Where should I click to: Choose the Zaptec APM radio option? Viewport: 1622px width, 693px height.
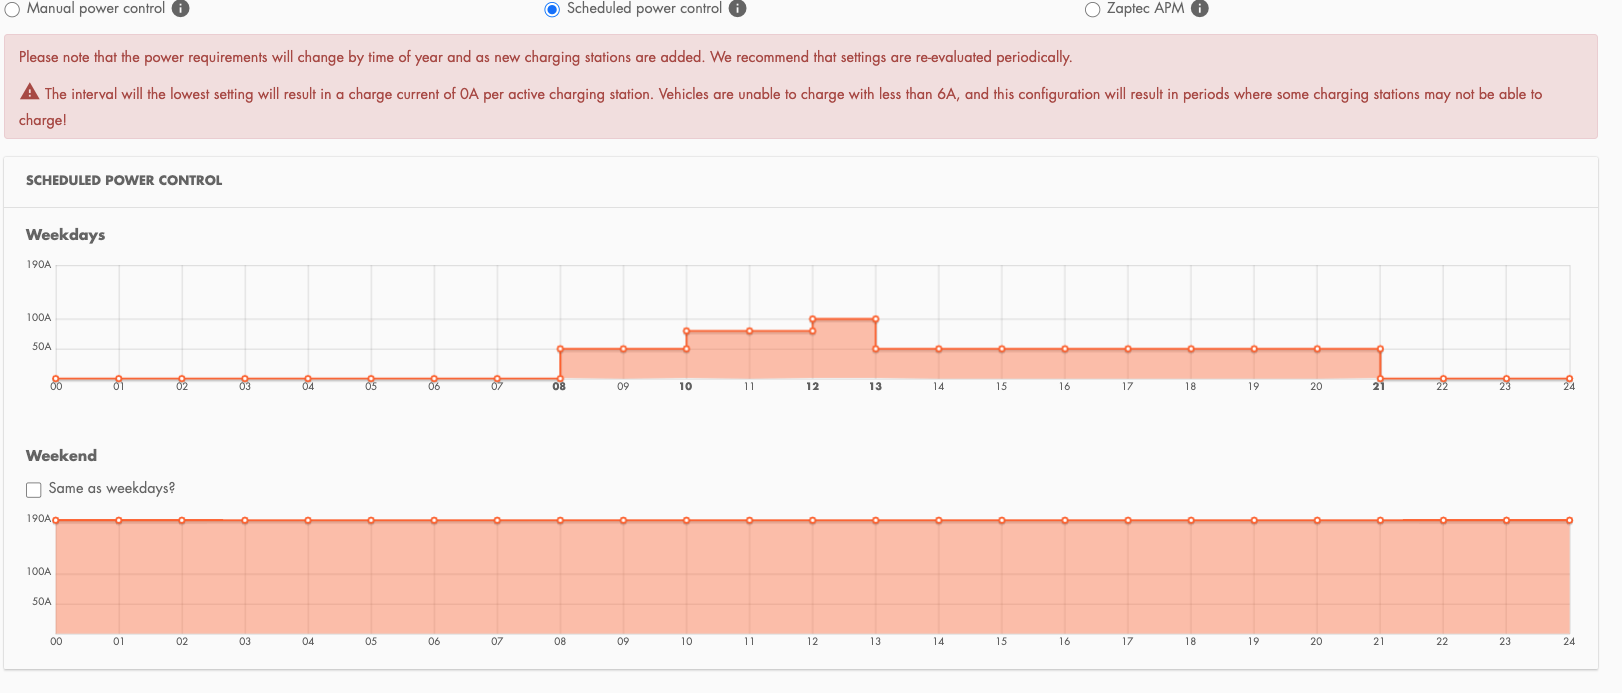[x=1092, y=9]
